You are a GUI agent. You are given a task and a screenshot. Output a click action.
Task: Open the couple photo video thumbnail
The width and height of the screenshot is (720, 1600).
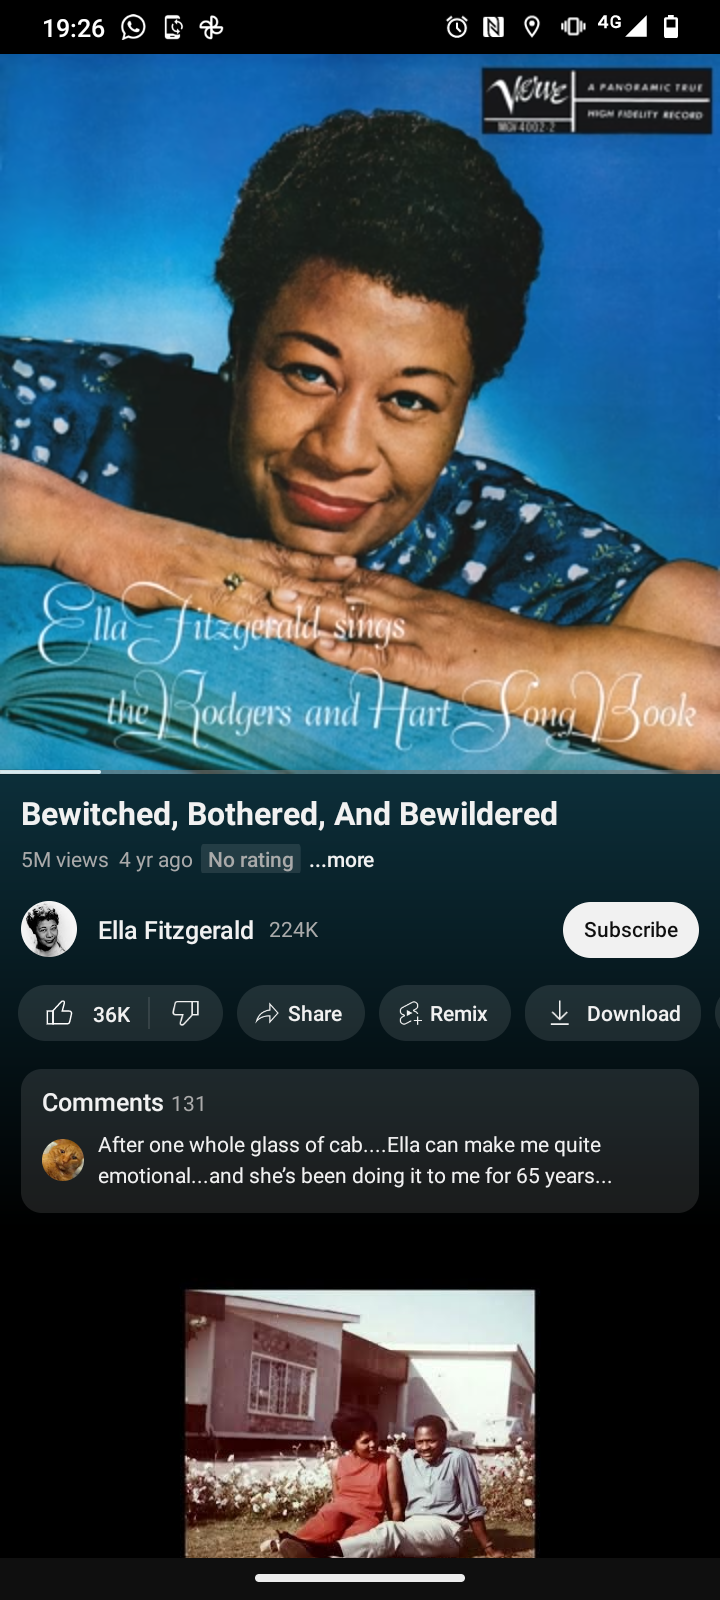(x=360, y=1423)
